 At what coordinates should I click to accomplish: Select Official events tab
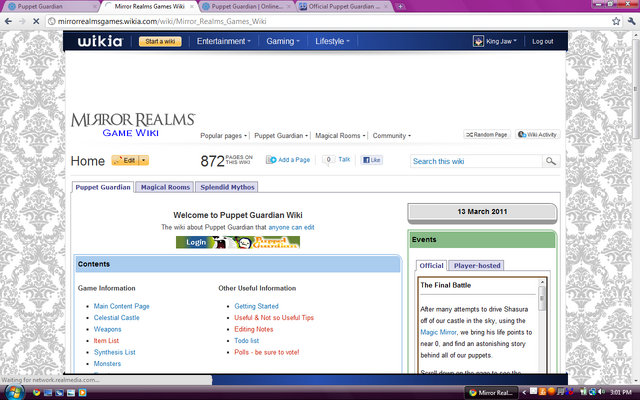coord(431,265)
